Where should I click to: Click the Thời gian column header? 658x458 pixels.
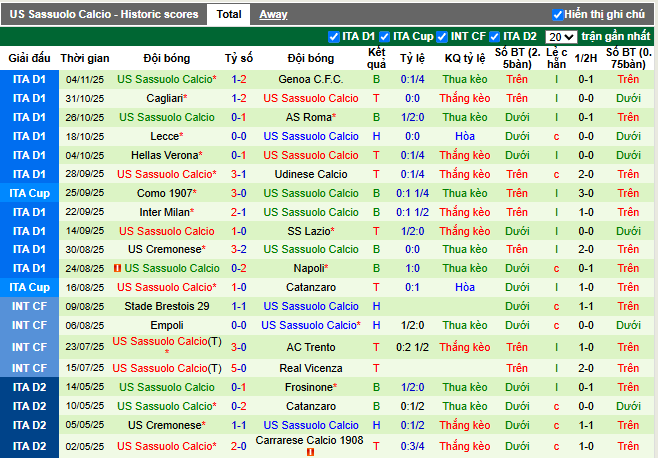click(85, 58)
